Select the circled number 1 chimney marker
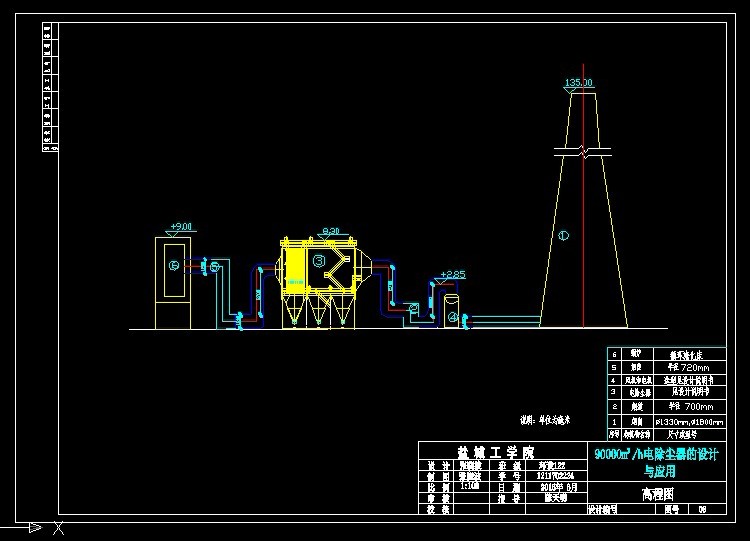The width and height of the screenshot is (750, 541). click(x=563, y=235)
